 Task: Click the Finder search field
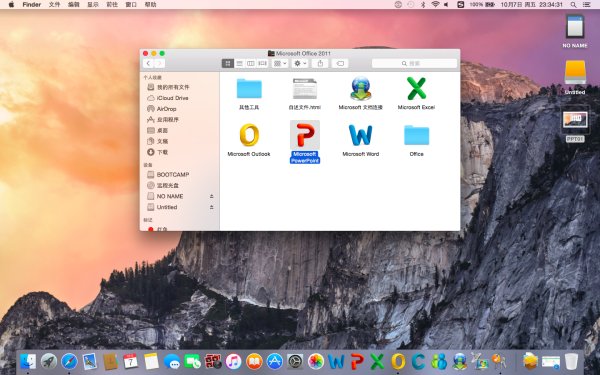click(414, 64)
